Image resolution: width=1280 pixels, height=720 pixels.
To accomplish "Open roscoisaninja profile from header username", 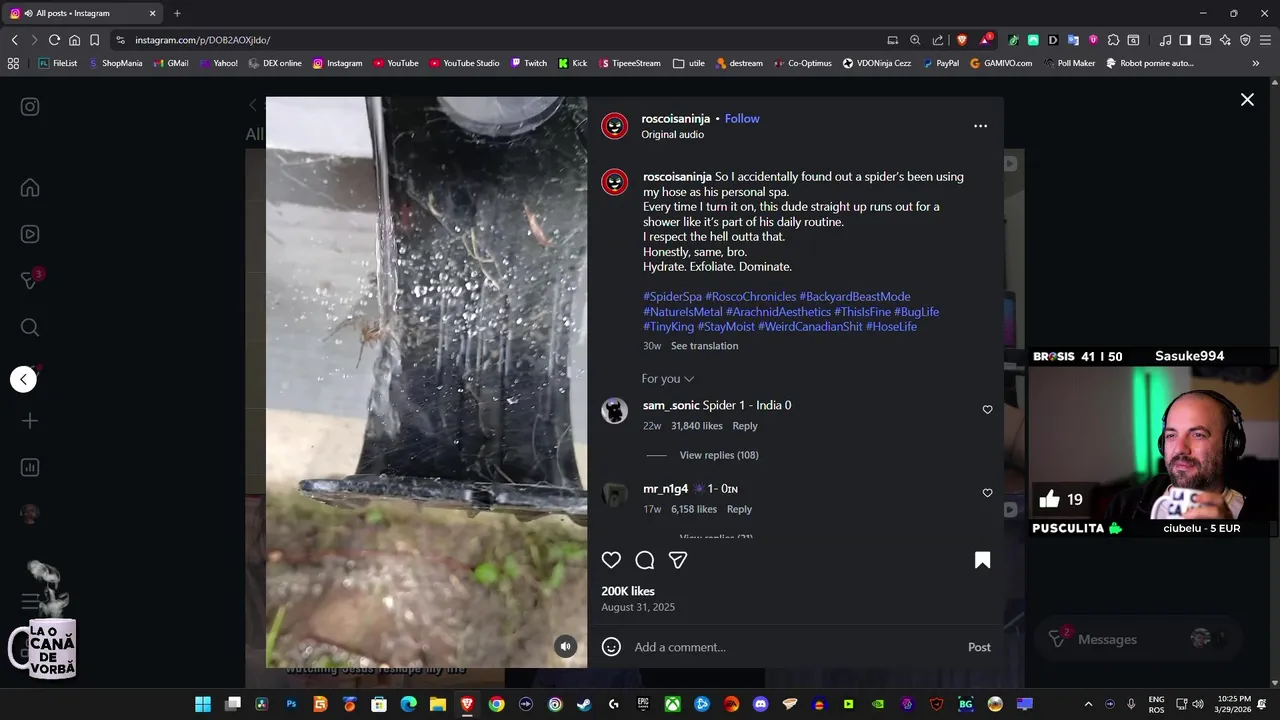I will 675,119.
